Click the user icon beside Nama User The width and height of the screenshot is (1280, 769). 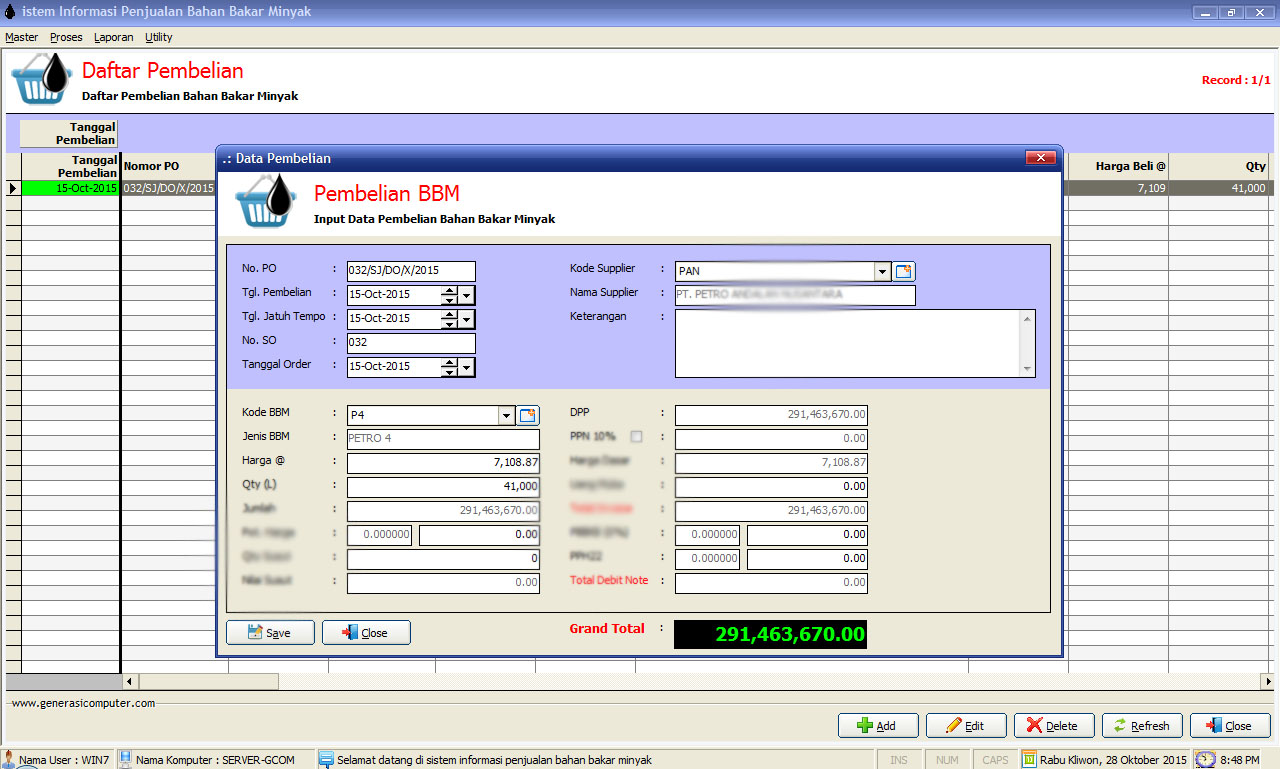(9, 760)
